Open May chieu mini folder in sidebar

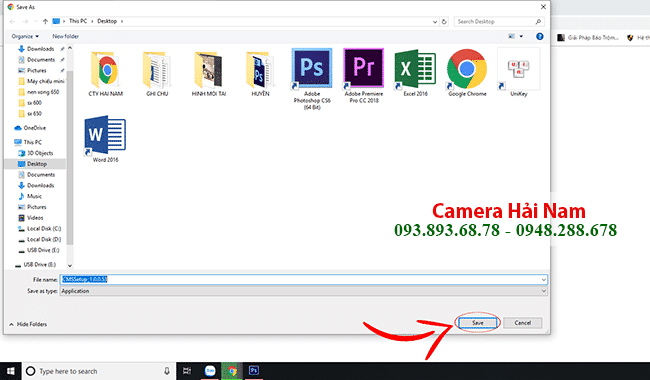tap(41, 81)
